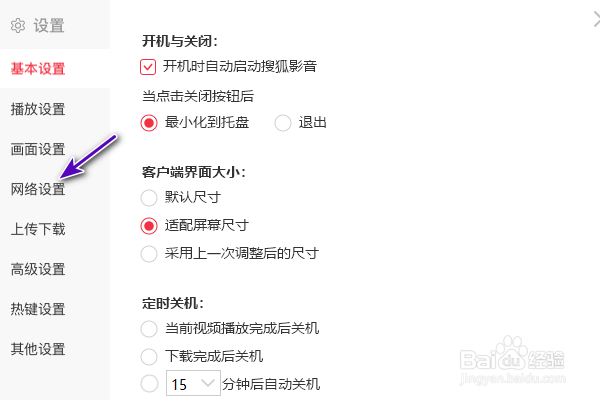Enable shutdown after download completes

[x=149, y=355]
